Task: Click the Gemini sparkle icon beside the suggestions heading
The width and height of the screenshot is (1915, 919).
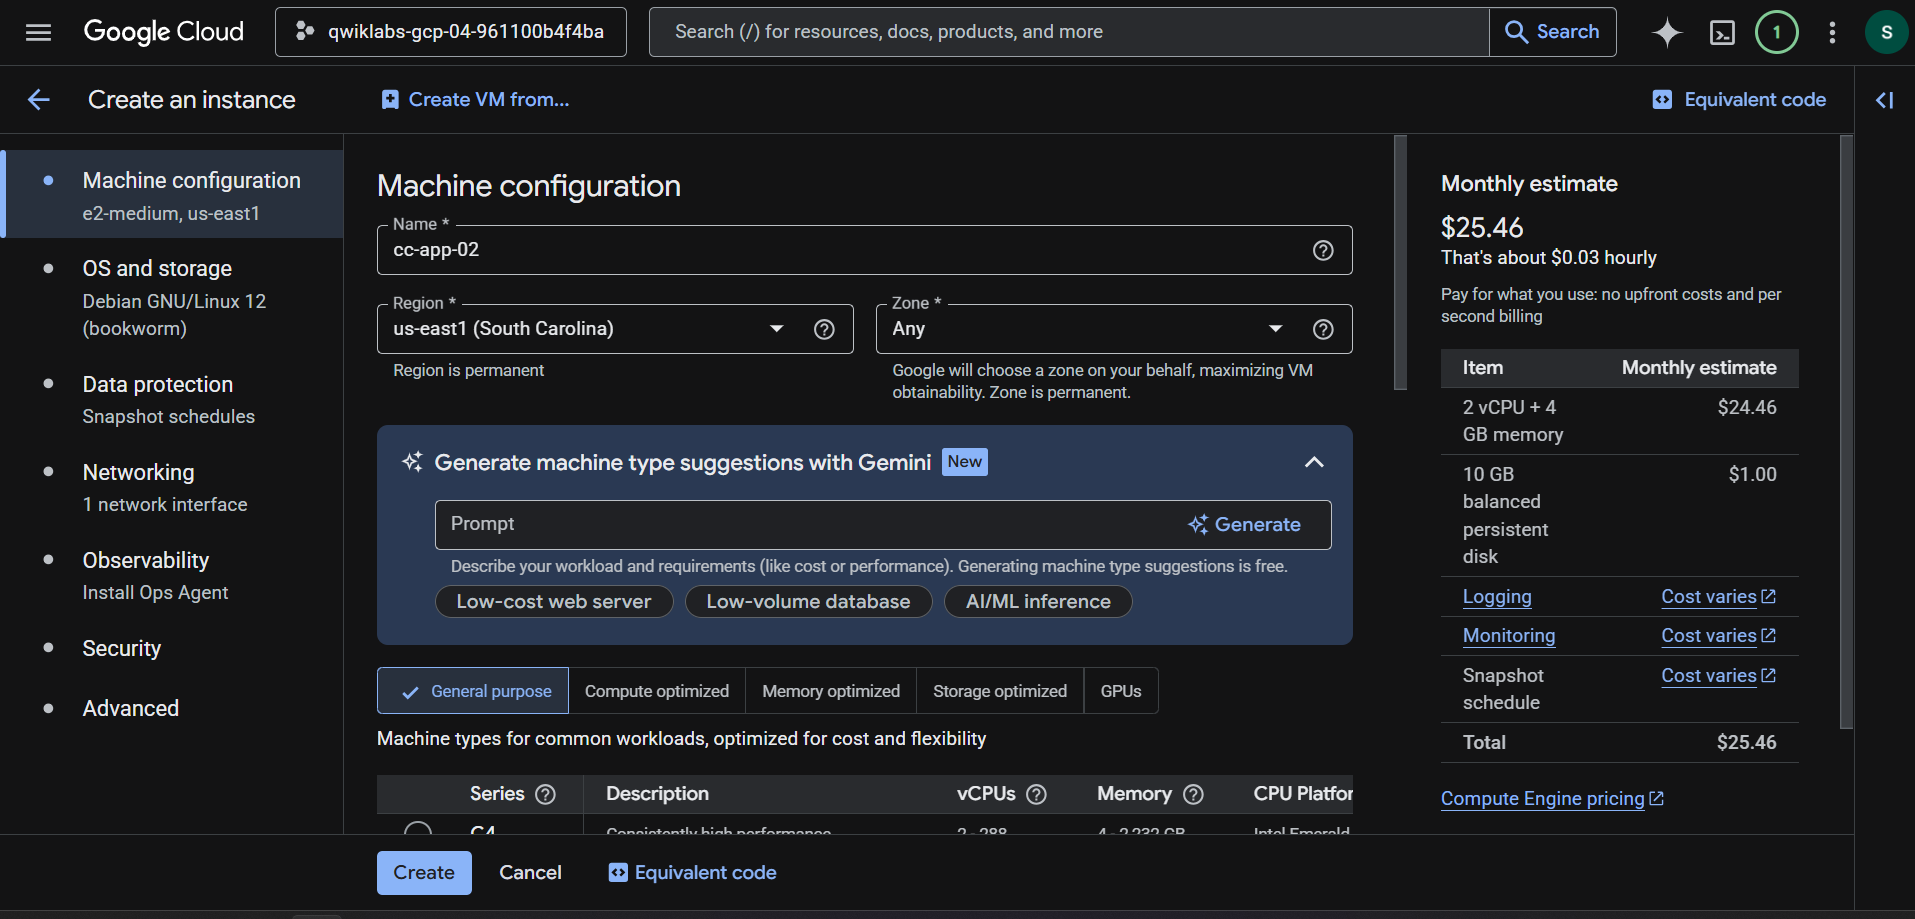Action: (412, 462)
